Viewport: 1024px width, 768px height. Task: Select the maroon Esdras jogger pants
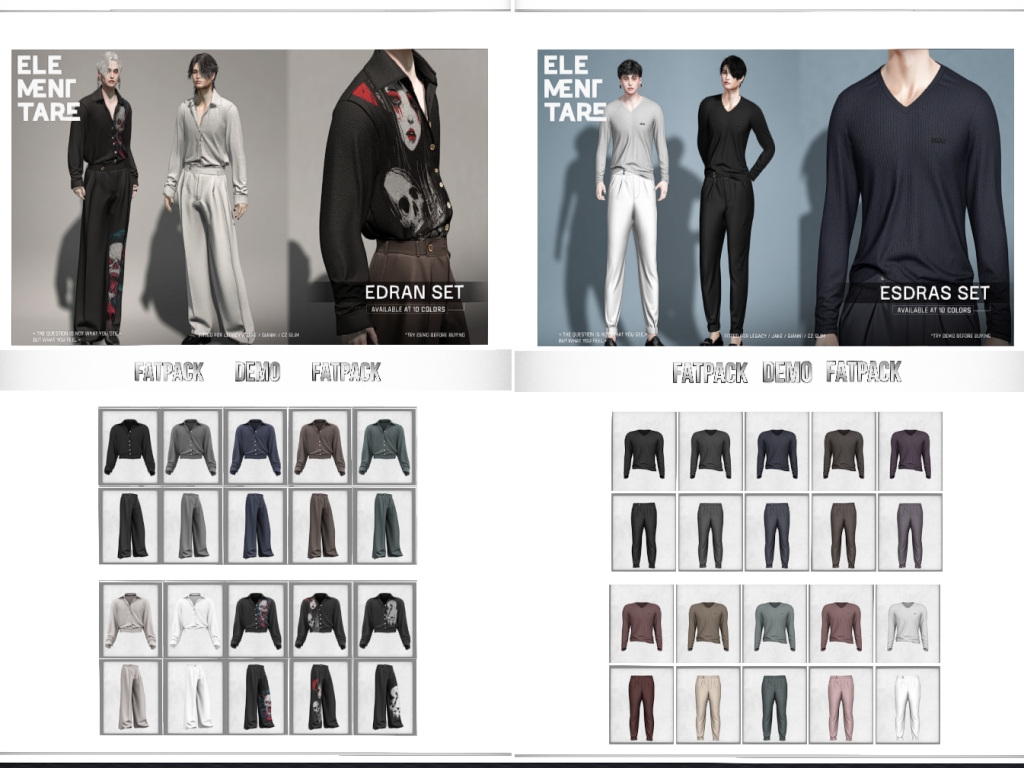[642, 704]
